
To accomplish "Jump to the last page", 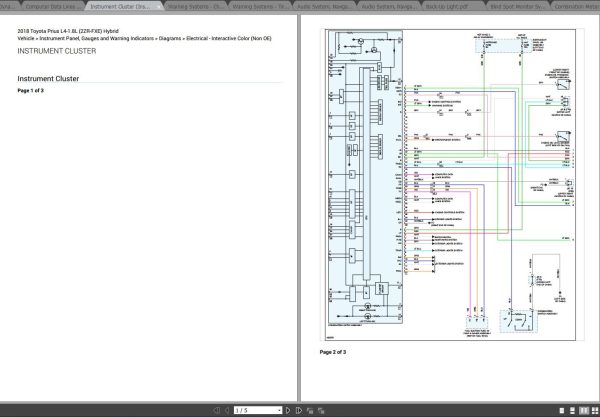I will (298, 410).
